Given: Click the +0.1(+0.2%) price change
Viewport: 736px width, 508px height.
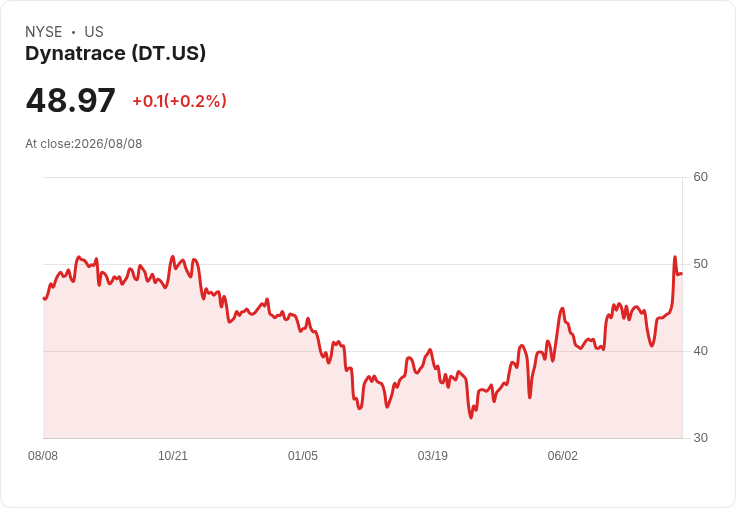Looking at the screenshot, I should click(x=180, y=101).
